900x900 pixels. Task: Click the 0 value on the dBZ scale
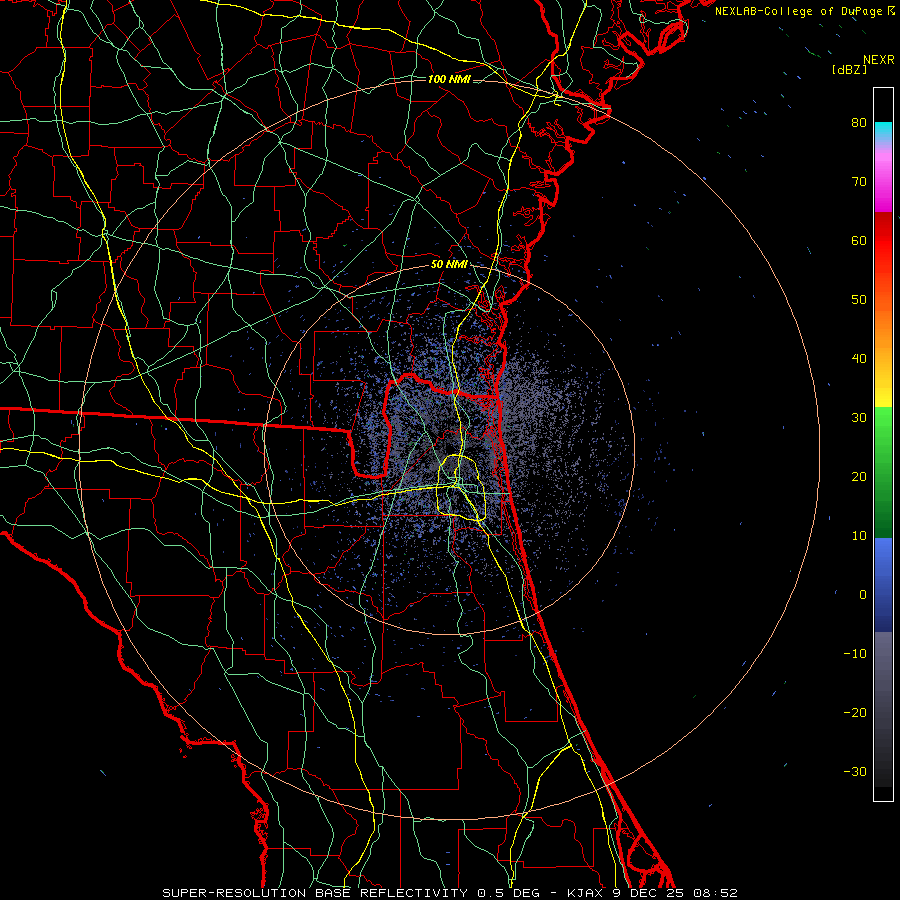[863, 595]
